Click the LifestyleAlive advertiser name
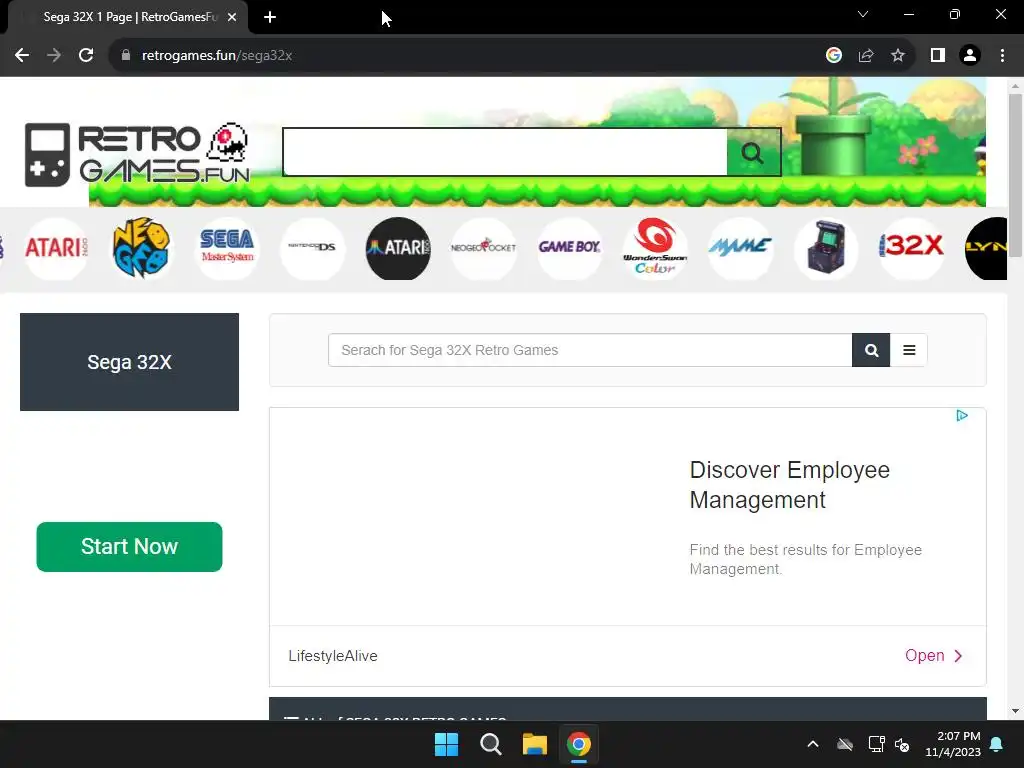The image size is (1024, 768). [x=333, y=656]
